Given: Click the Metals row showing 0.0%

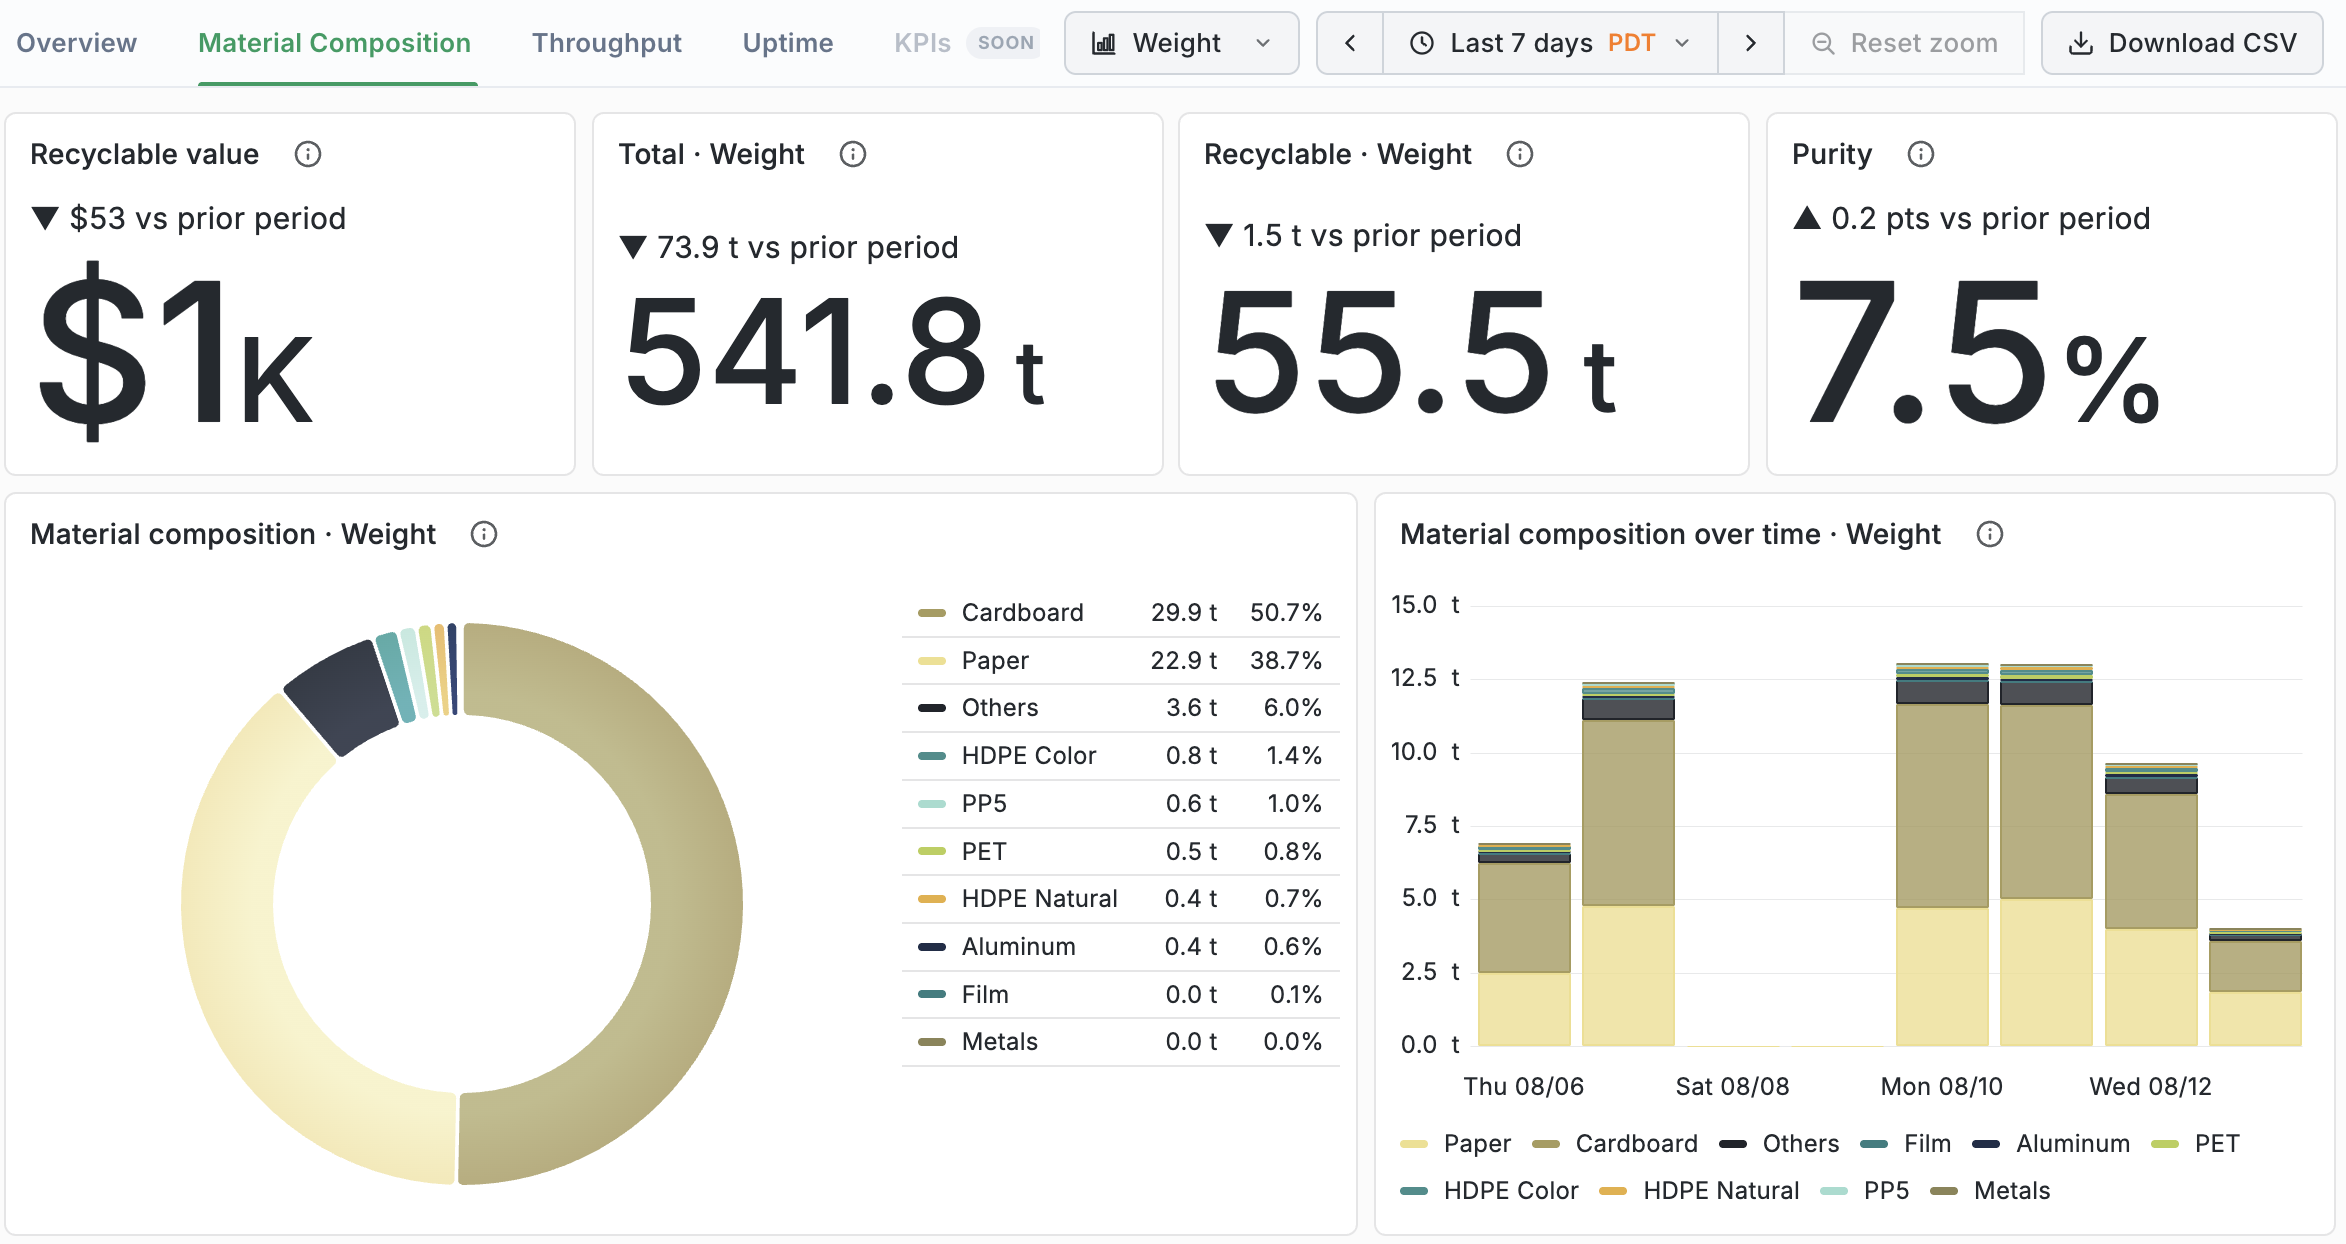Looking at the screenshot, I should point(1121,1042).
